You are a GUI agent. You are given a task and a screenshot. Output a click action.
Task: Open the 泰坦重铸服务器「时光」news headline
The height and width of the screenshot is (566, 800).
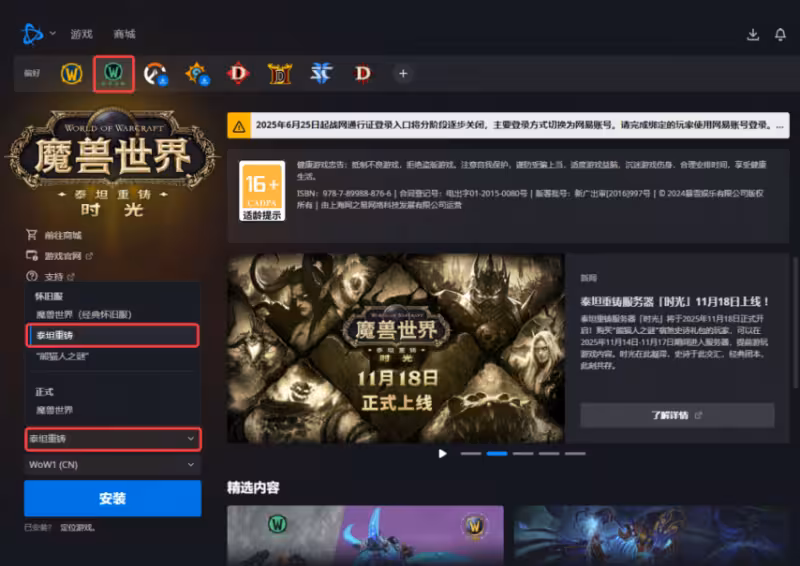pyautogui.click(x=674, y=302)
